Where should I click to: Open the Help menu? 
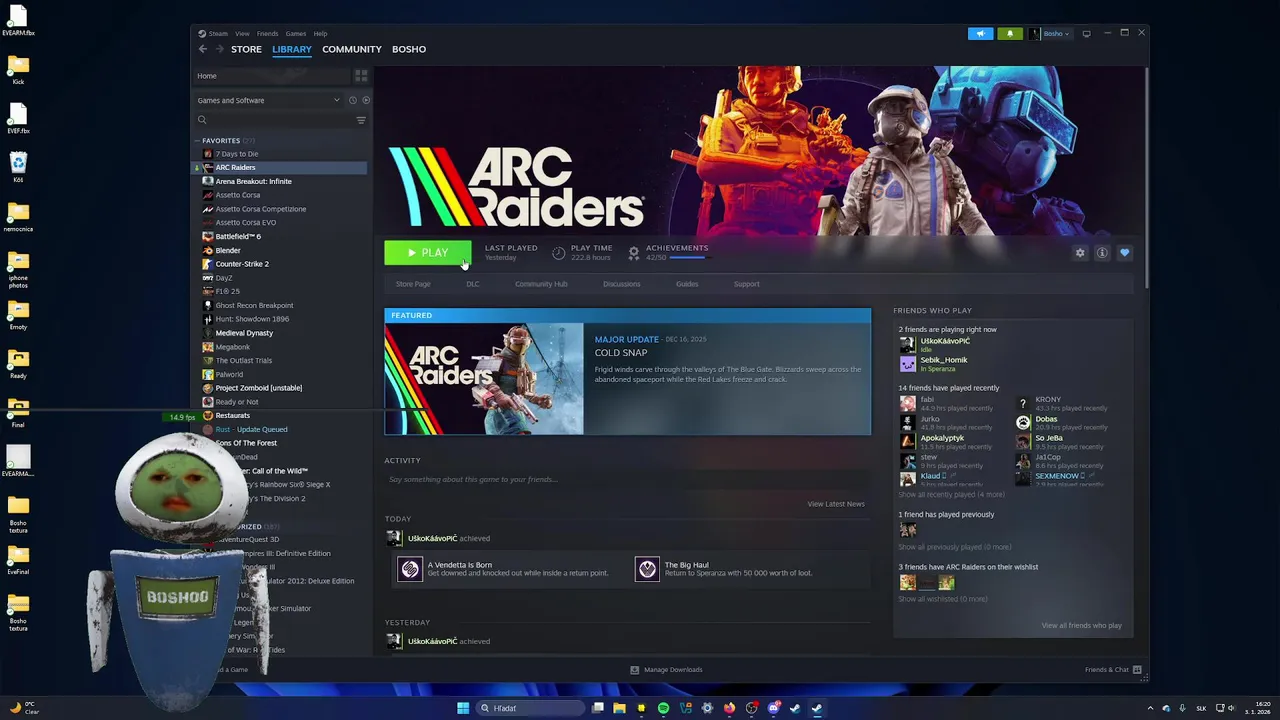coord(320,33)
